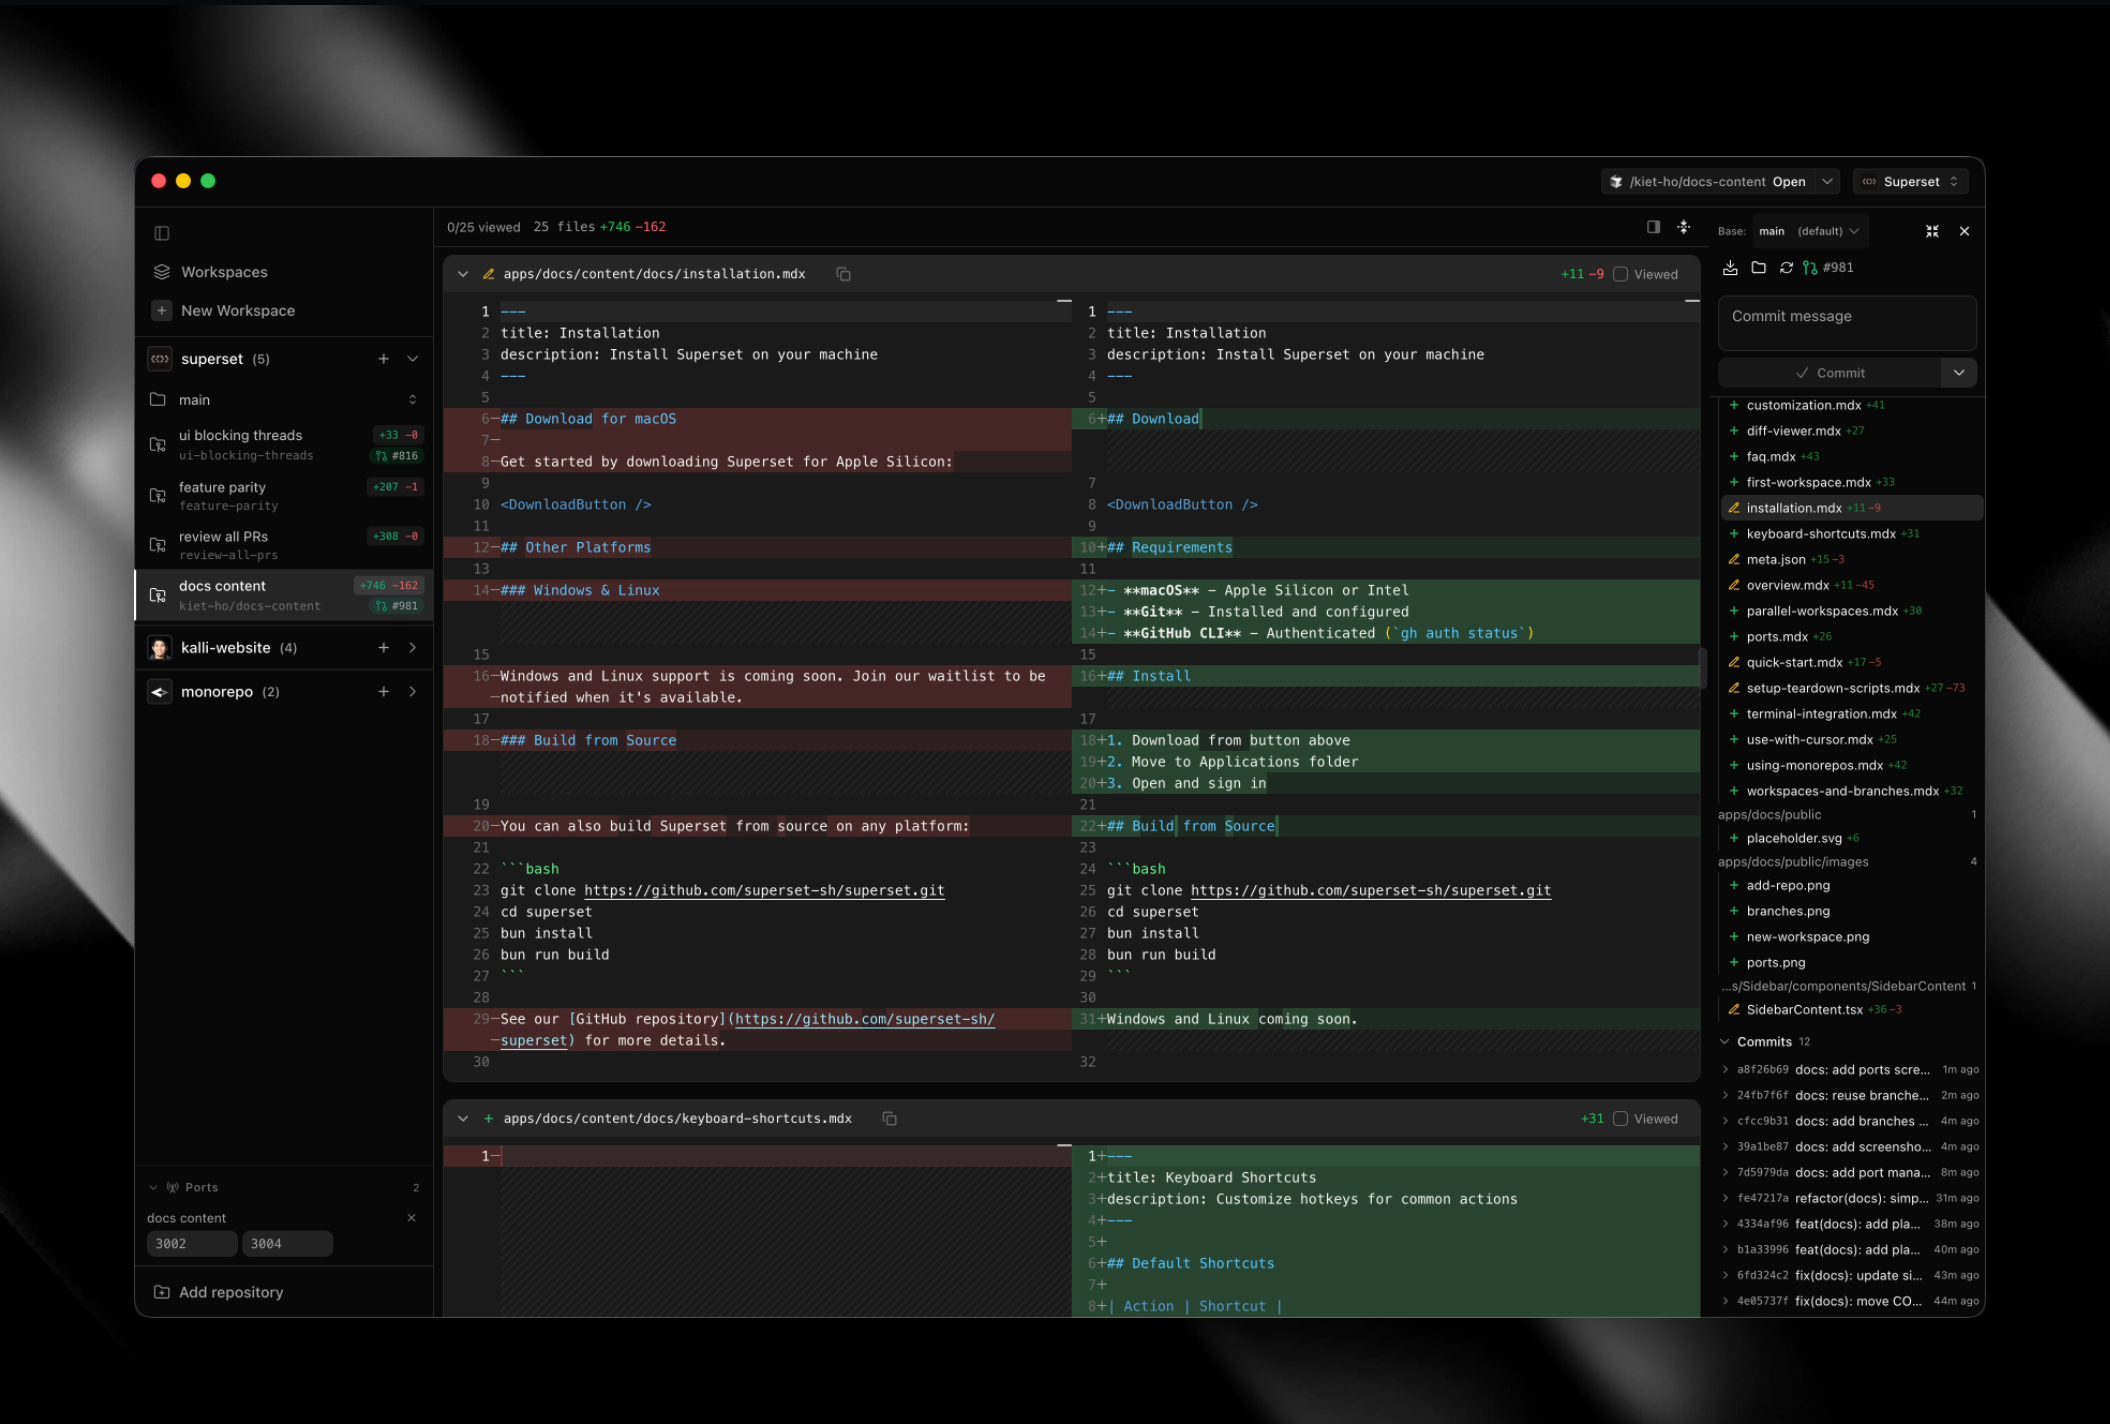
Task: Open quick-start.mdx in file list
Action: [1794, 662]
